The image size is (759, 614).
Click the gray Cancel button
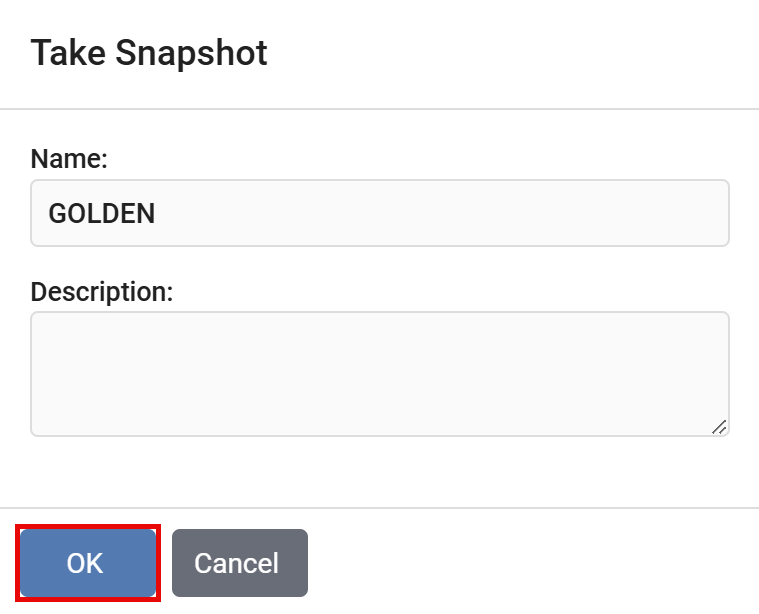(x=240, y=563)
